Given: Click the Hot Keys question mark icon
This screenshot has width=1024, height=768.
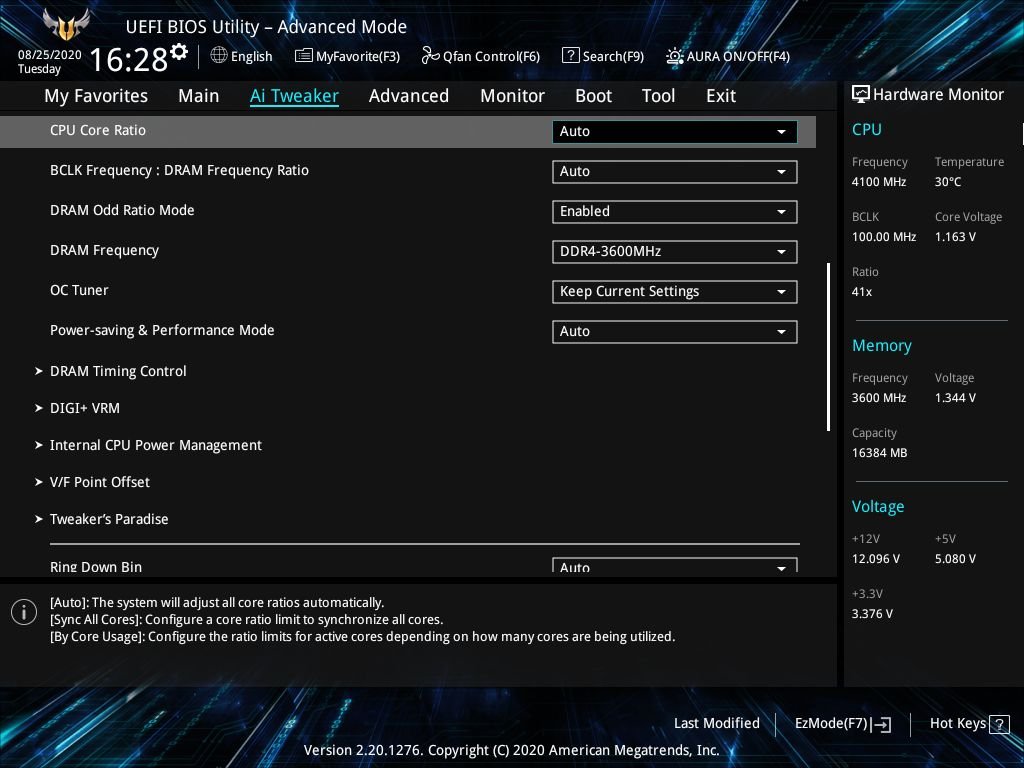Looking at the screenshot, I should [x=999, y=724].
